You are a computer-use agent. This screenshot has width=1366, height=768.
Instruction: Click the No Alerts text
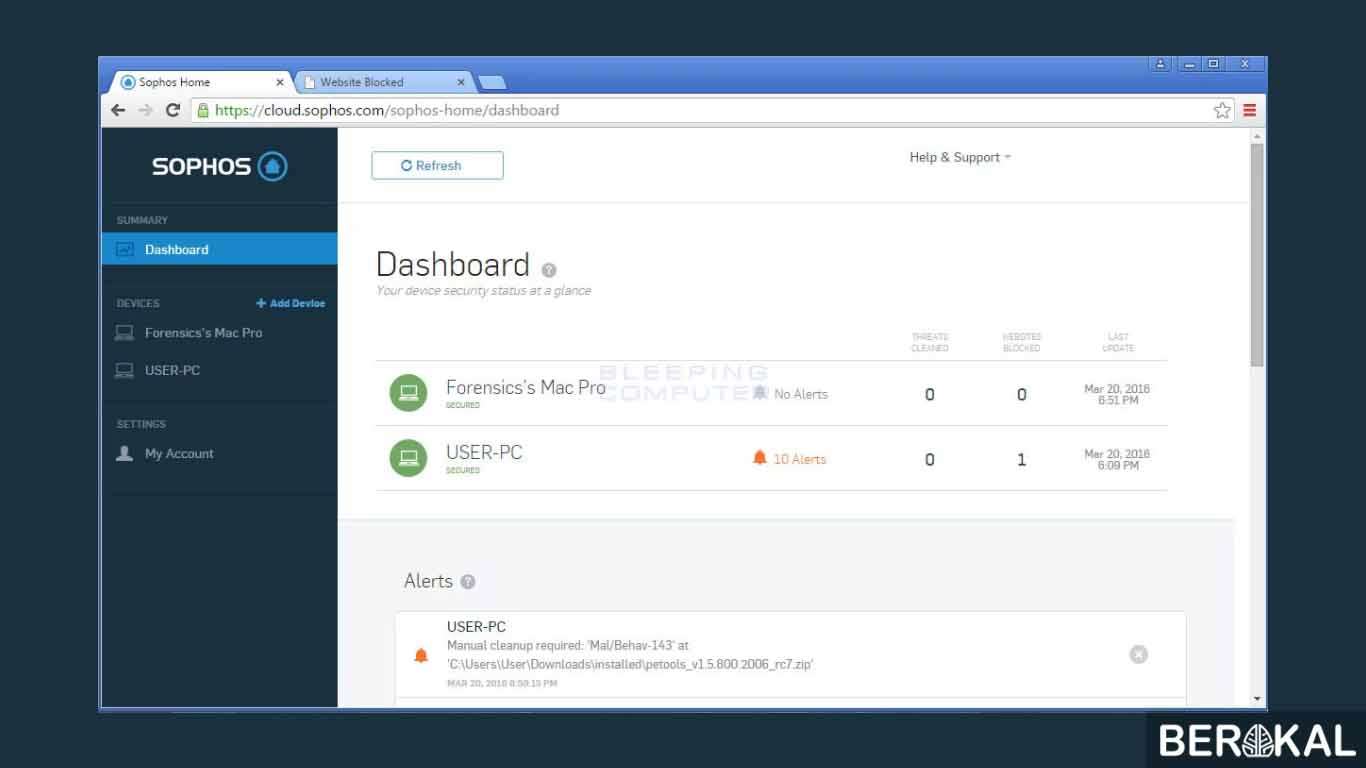click(801, 394)
